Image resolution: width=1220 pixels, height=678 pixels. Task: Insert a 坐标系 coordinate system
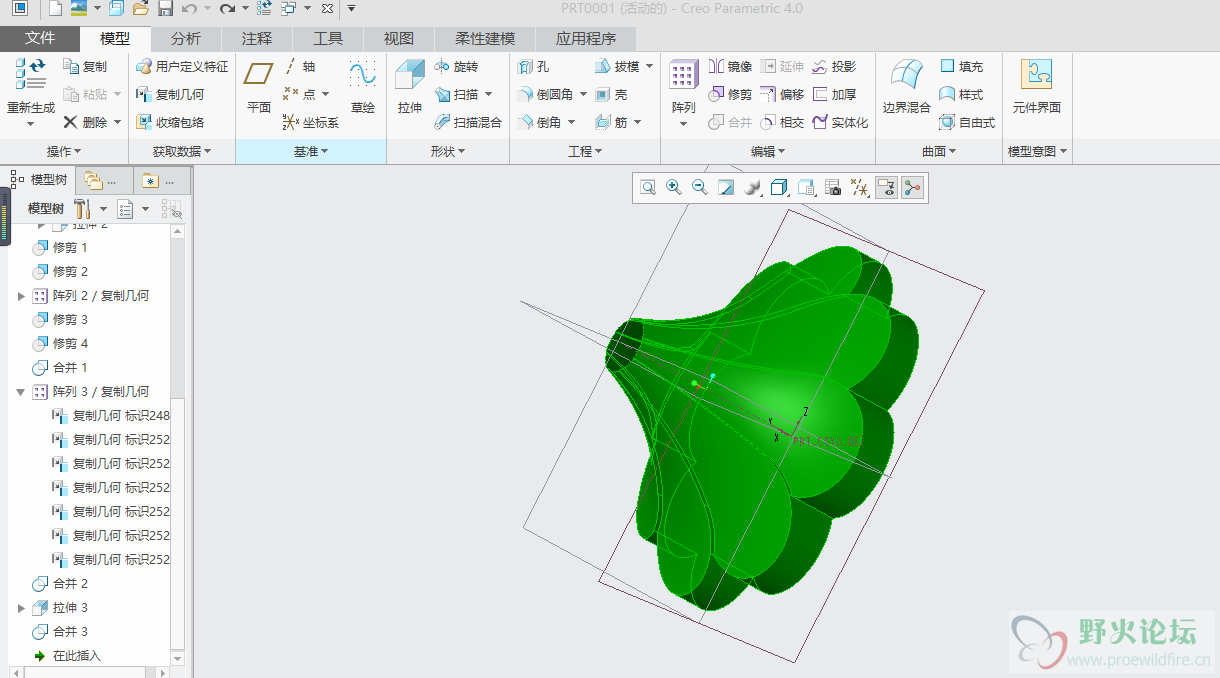tap(311, 122)
